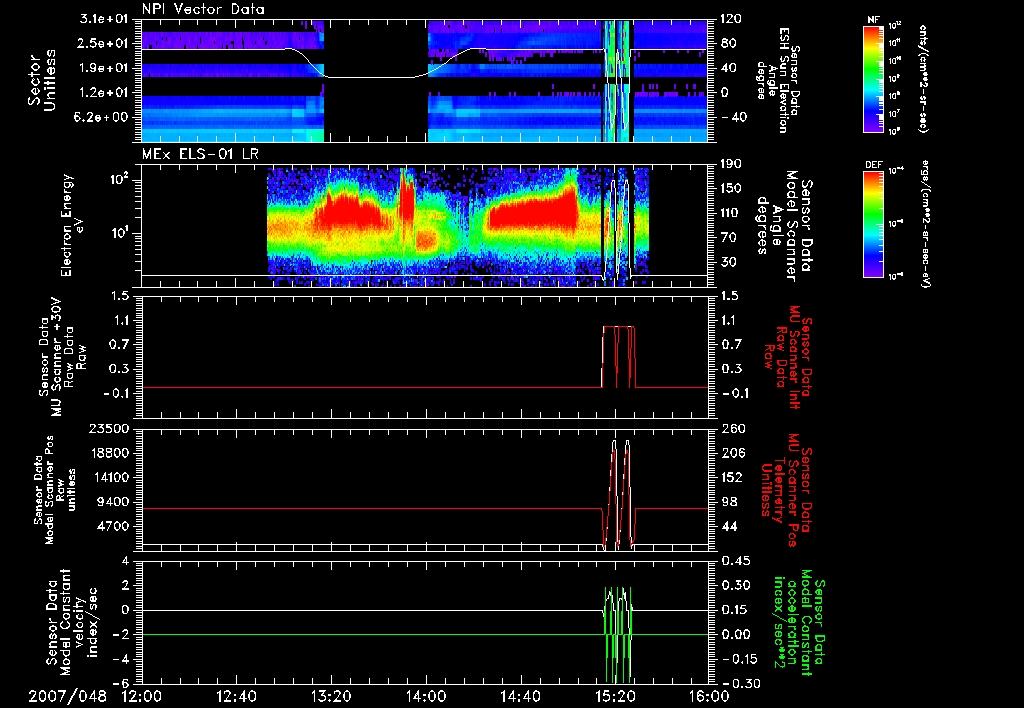Select the "Model Scanner Angle degrees" axis title

(784, 226)
